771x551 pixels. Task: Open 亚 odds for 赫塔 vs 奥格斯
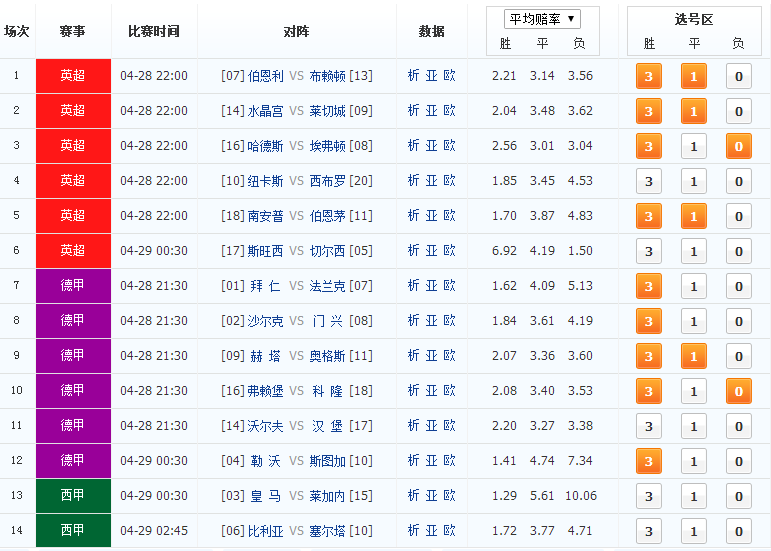click(x=431, y=355)
